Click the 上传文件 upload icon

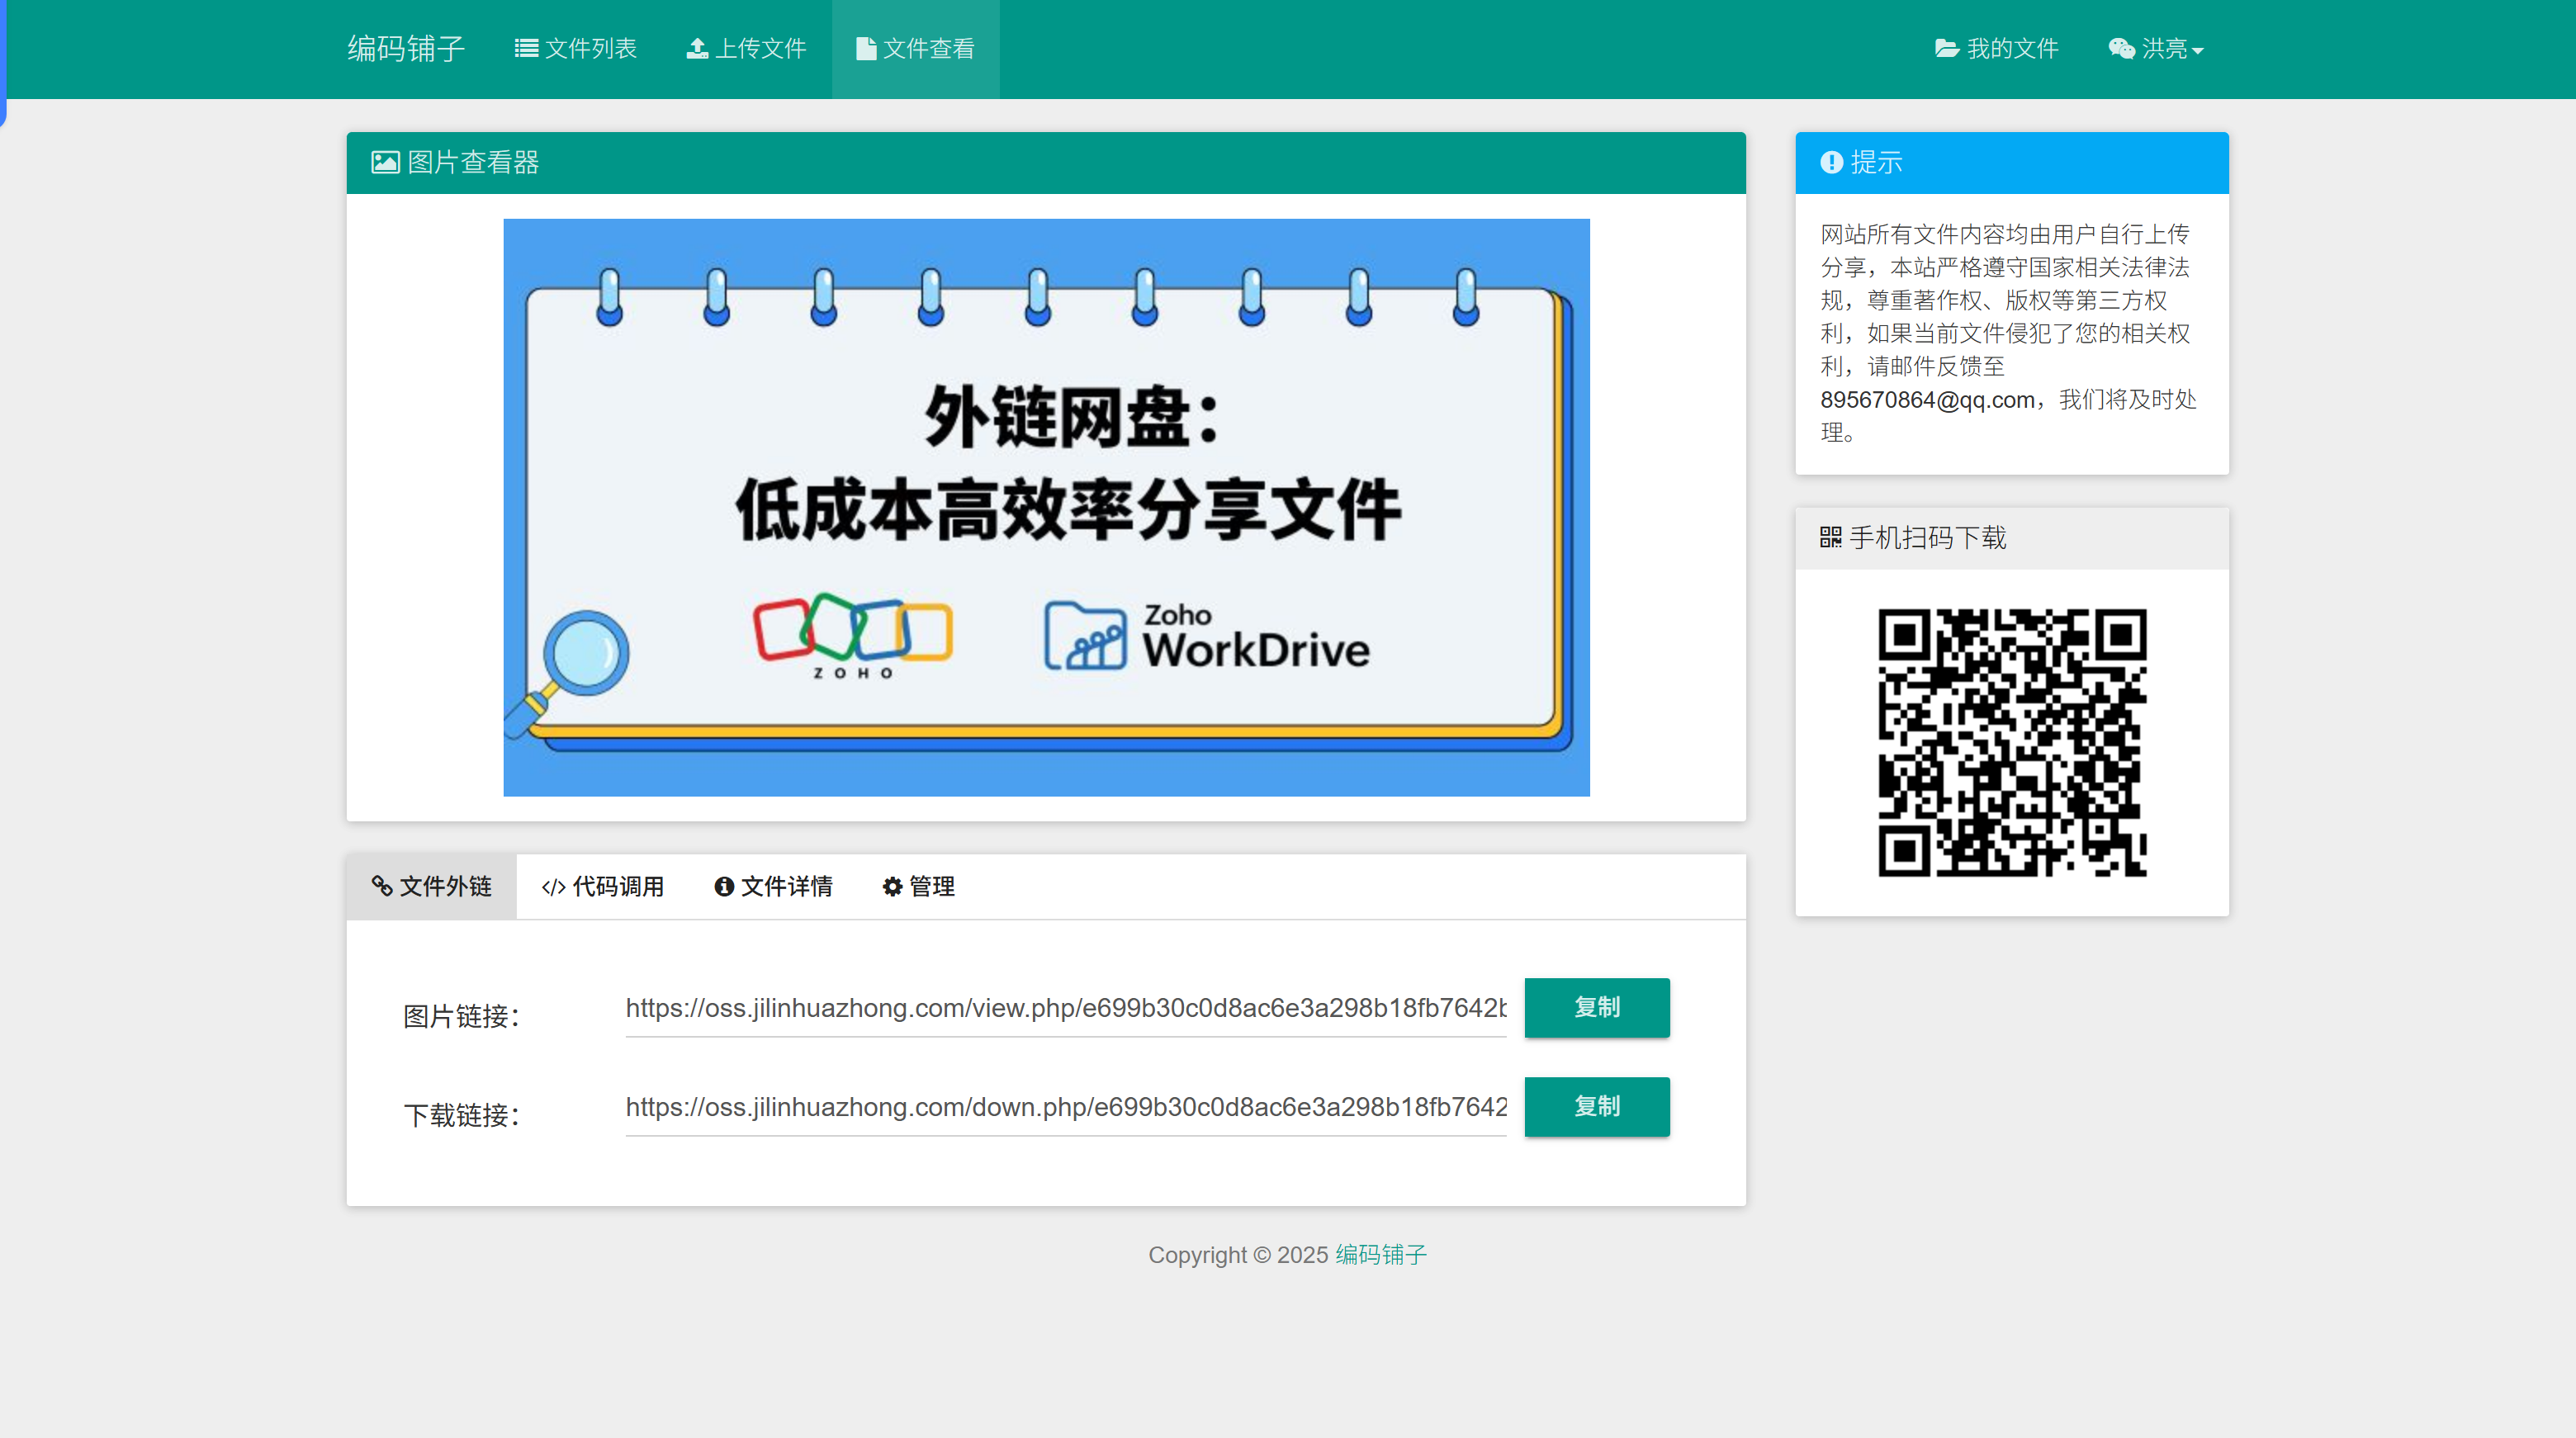[697, 49]
